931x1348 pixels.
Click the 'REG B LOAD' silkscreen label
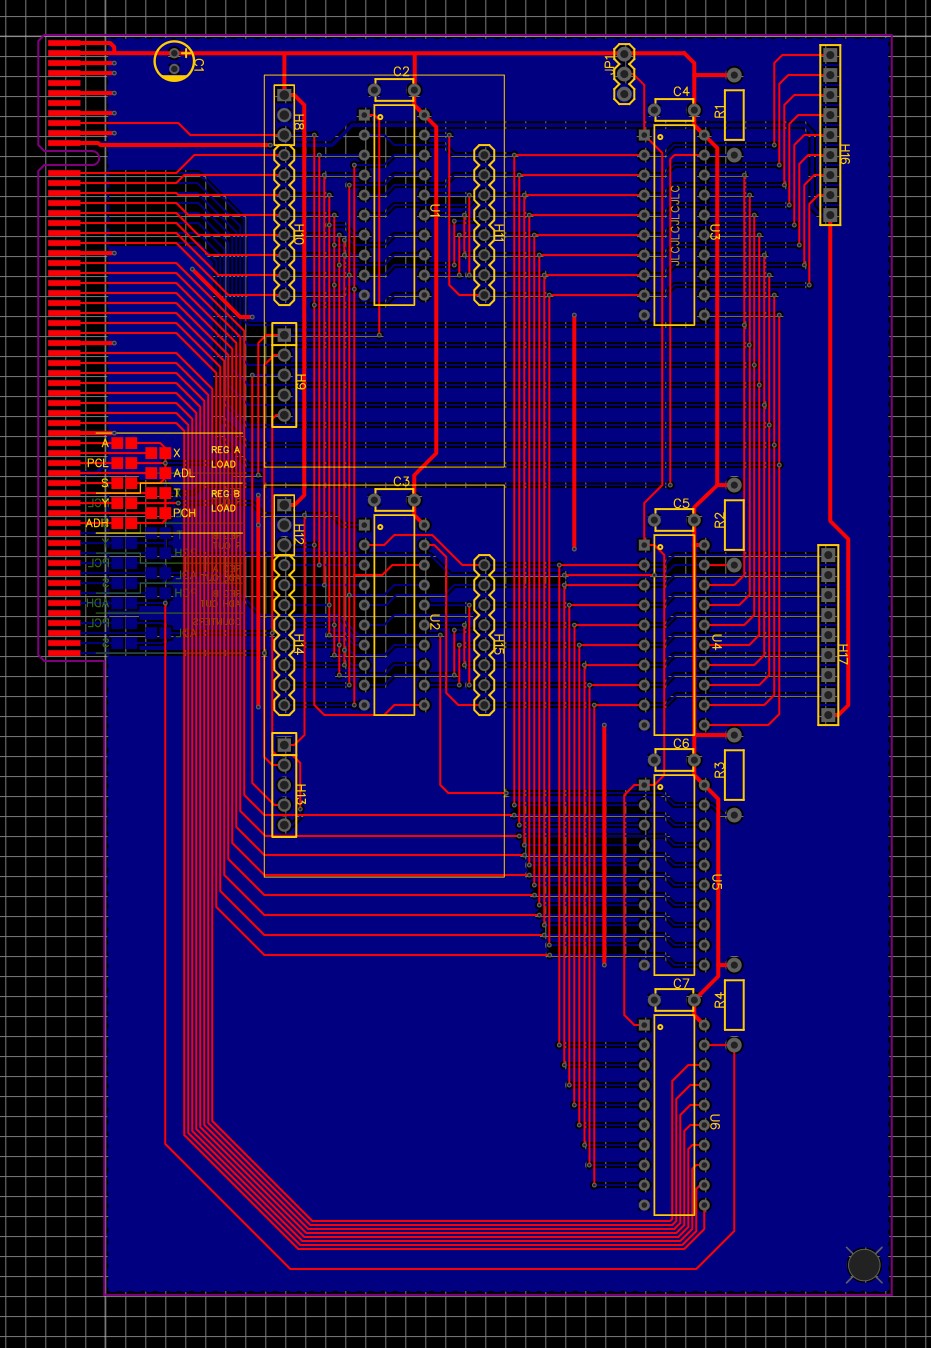coord(225,501)
